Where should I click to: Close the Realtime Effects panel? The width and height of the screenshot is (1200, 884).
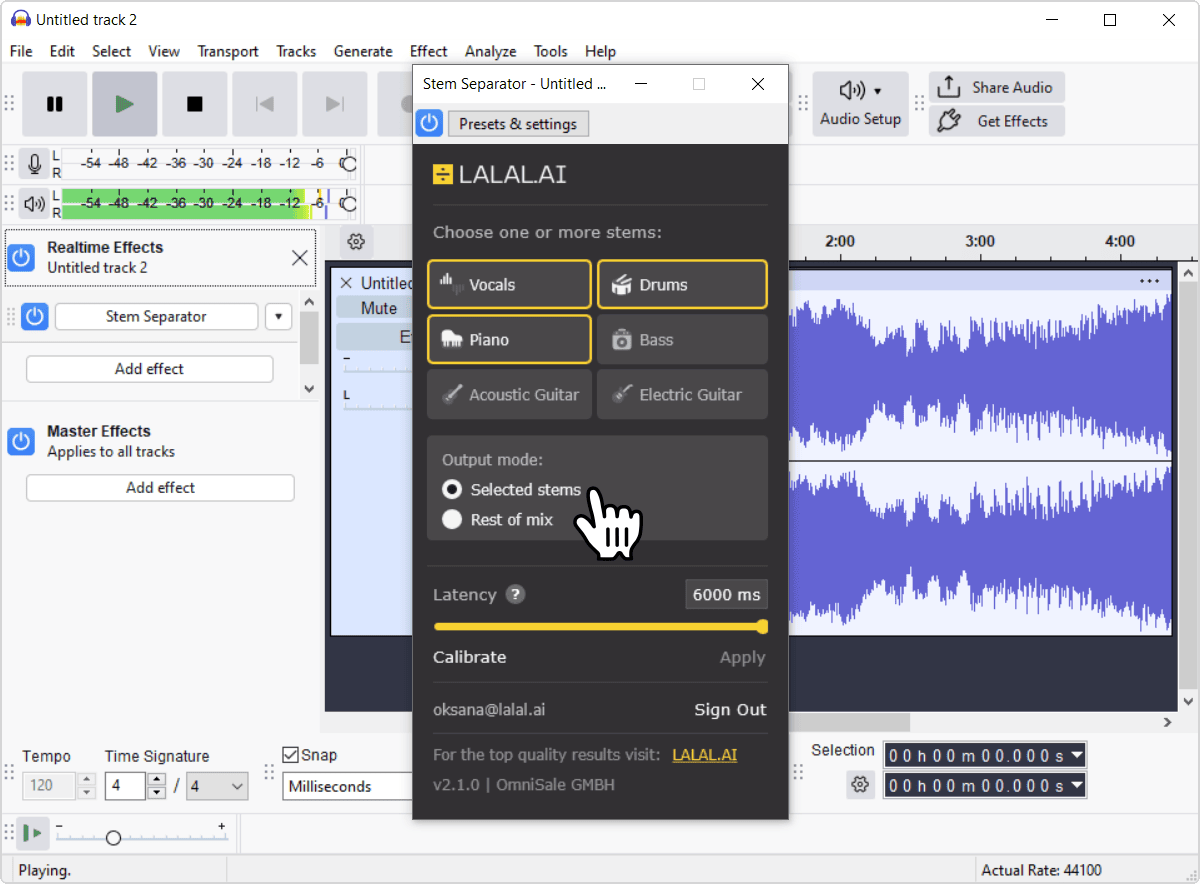[299, 258]
